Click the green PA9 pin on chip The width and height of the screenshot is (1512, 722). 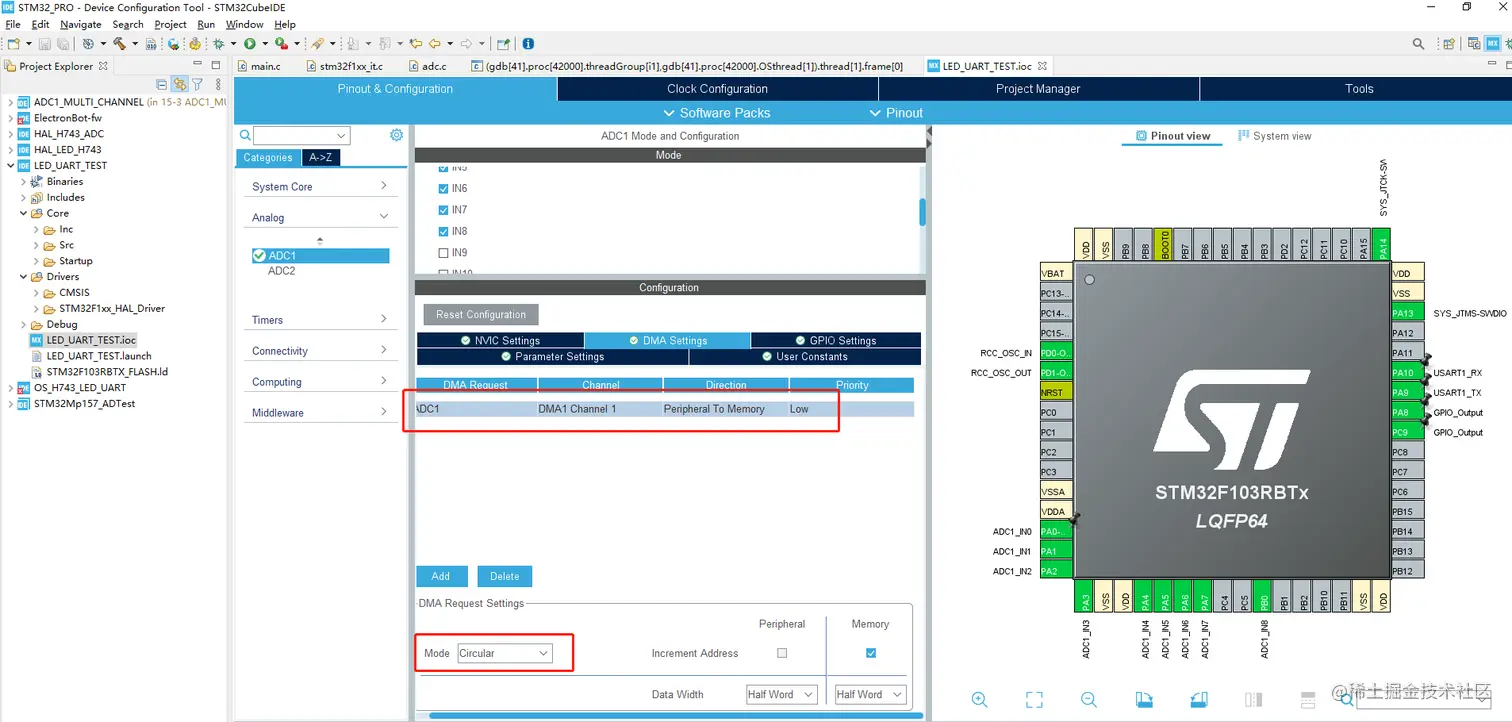(1407, 392)
